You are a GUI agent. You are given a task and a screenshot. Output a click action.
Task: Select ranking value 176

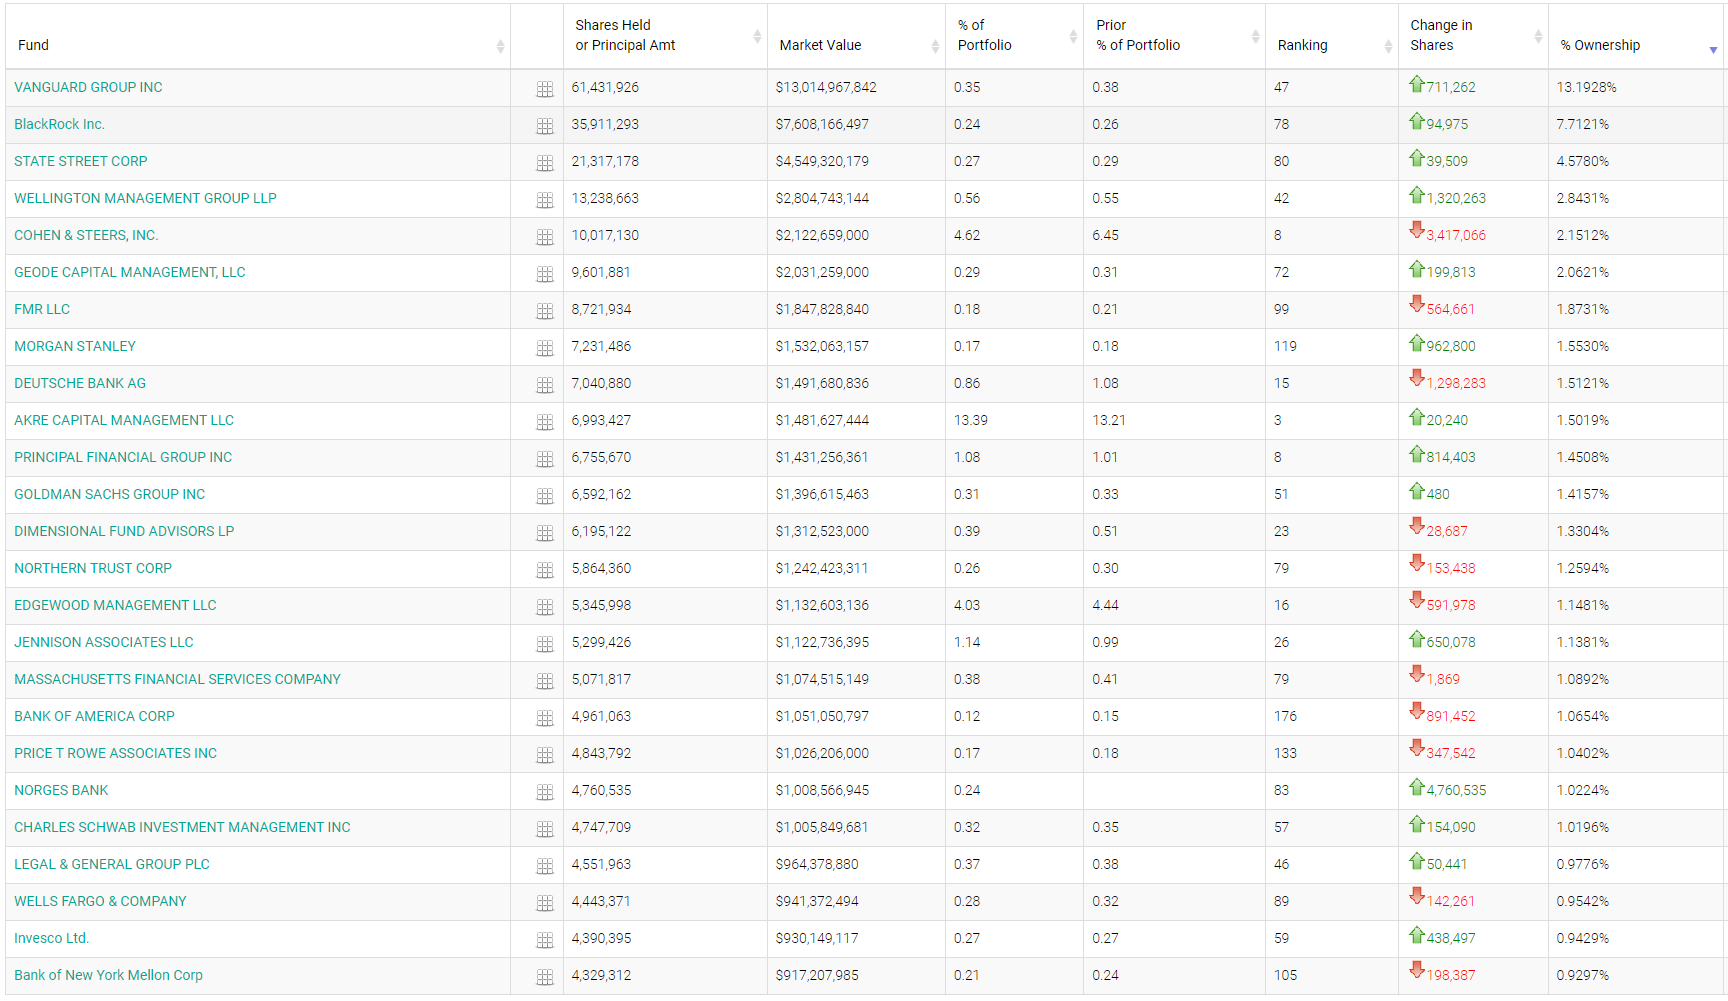pyautogui.click(x=1285, y=716)
